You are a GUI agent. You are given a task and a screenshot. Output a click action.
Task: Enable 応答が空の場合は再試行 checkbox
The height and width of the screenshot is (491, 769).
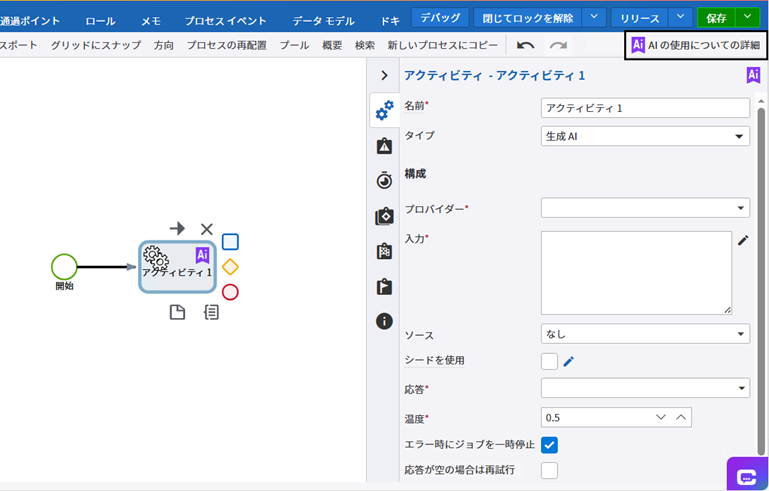[x=549, y=470]
